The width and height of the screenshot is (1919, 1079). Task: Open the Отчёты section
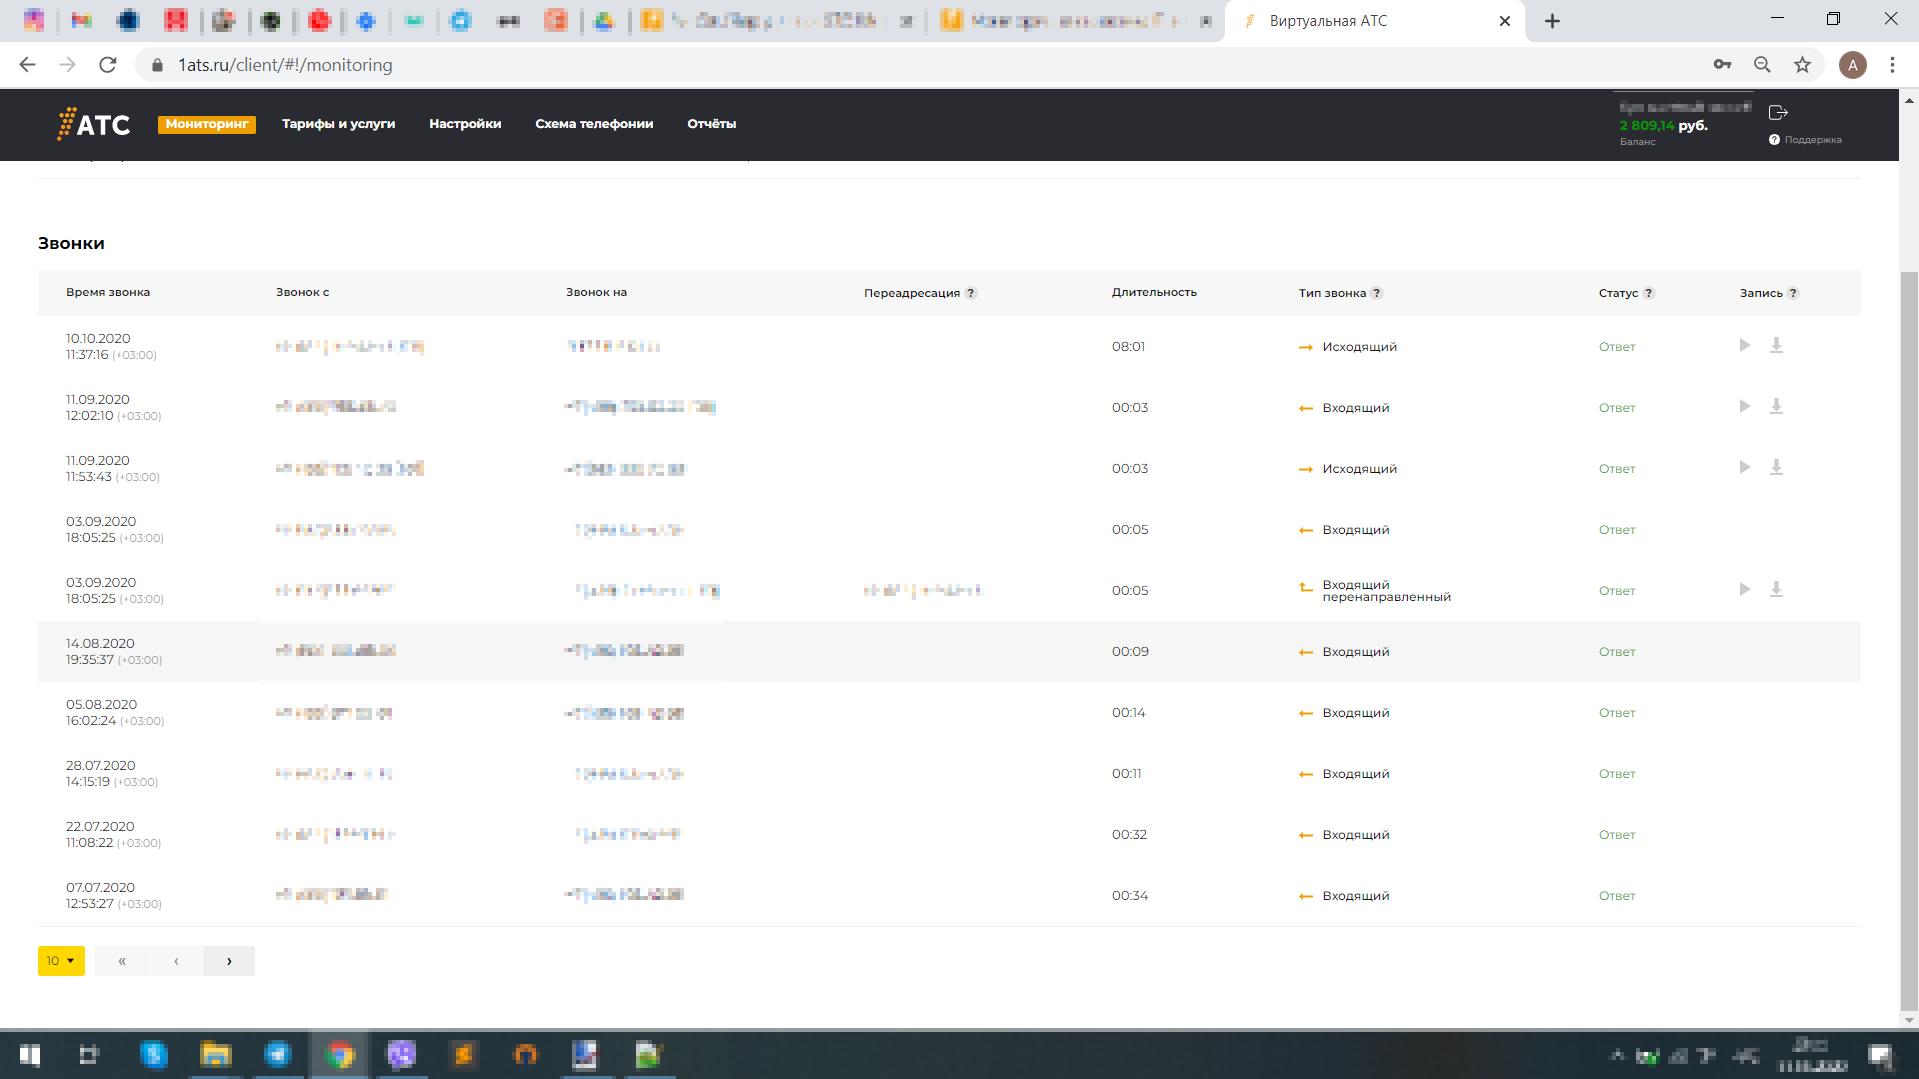click(x=711, y=124)
